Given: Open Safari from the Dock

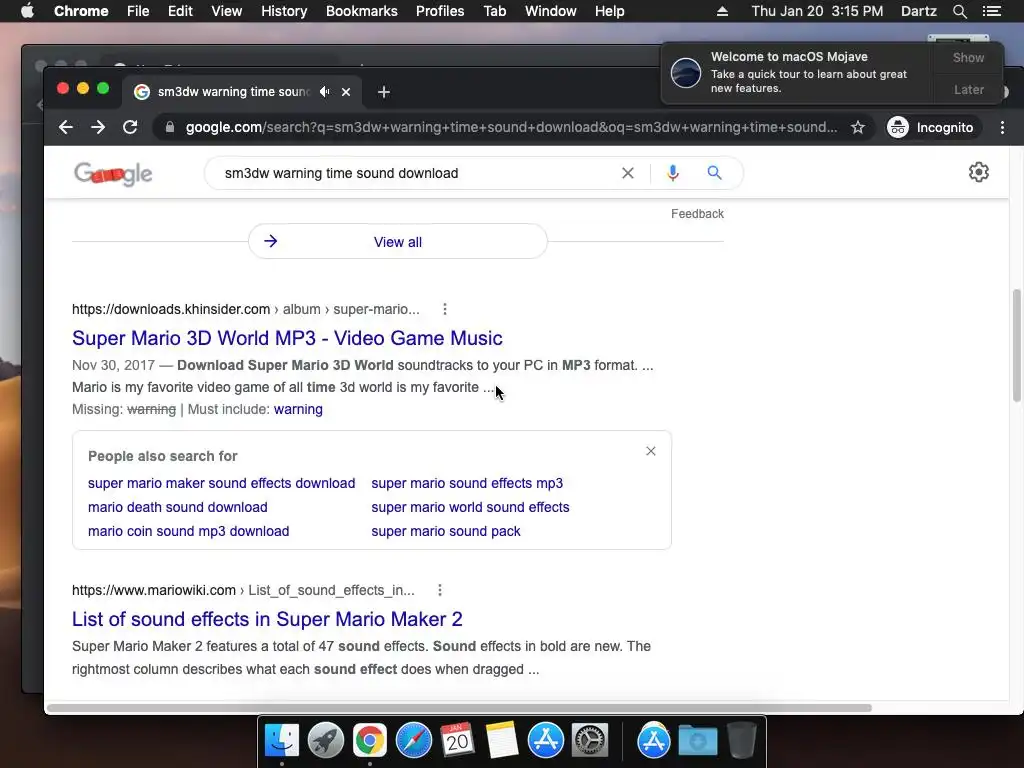Looking at the screenshot, I should (414, 741).
